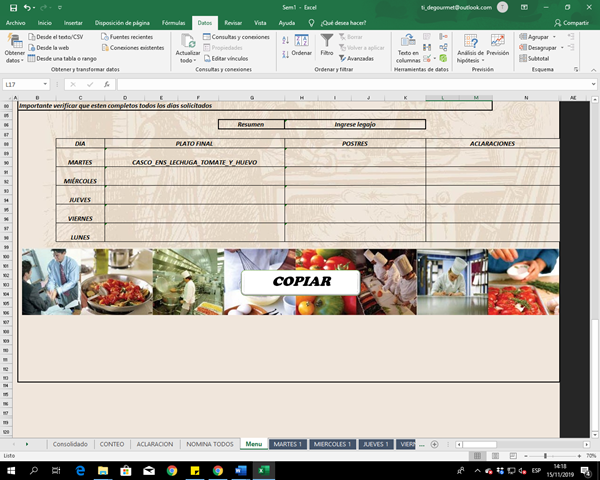Switch to the Consolidado sheet
Screen dimensions: 600x480
(70, 444)
